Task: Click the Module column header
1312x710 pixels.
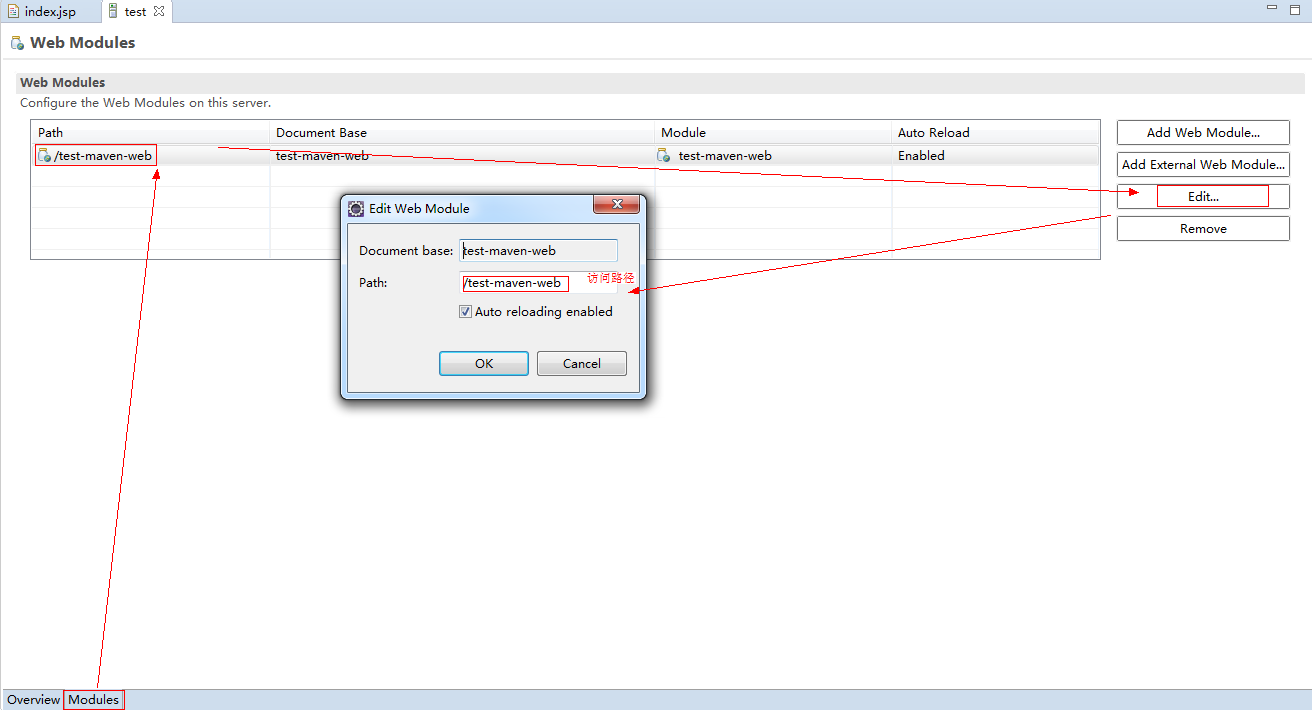Action: tap(773, 133)
